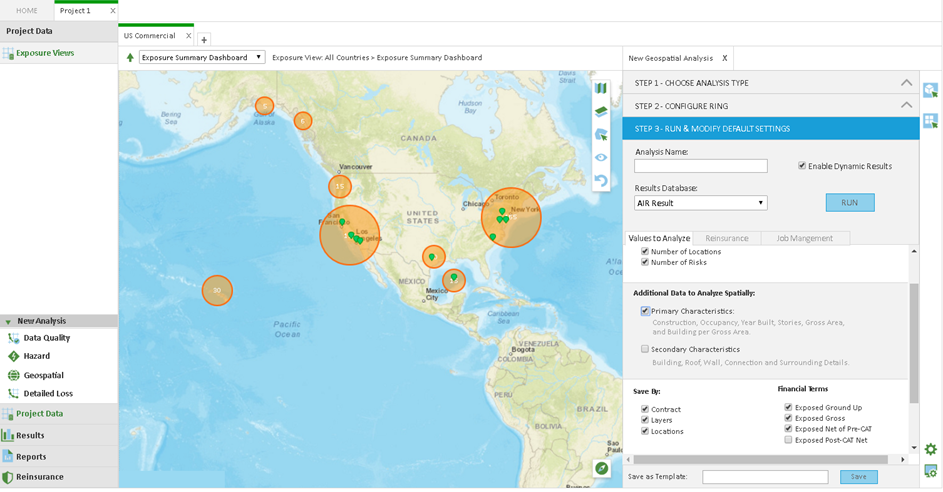Switch to the Reinsurance tab

726,238
